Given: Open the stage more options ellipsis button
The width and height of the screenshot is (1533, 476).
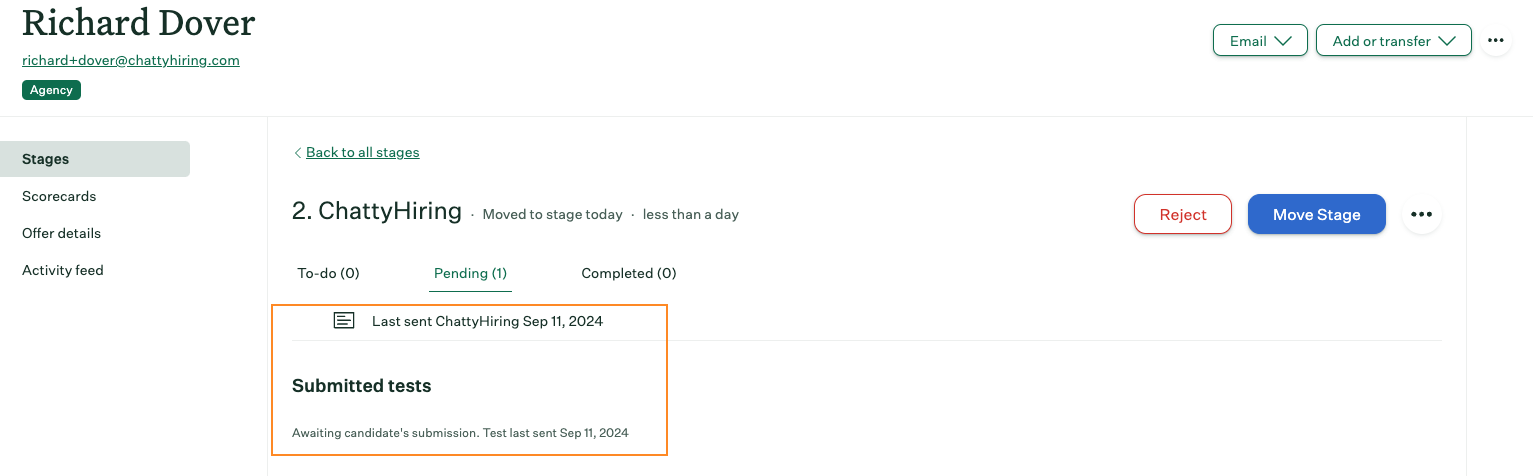Looking at the screenshot, I should click(x=1421, y=214).
